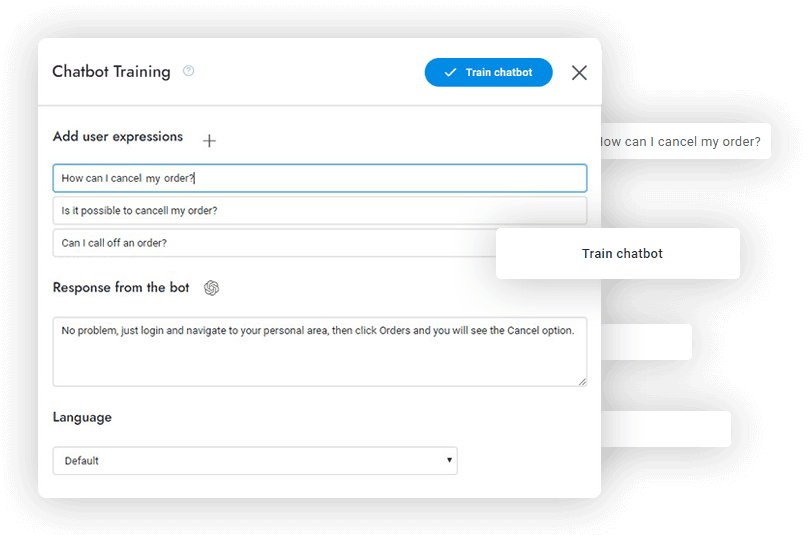Select the "Is it possible to cancell" expression field
Screen dimensions: 809x535
click(319, 210)
